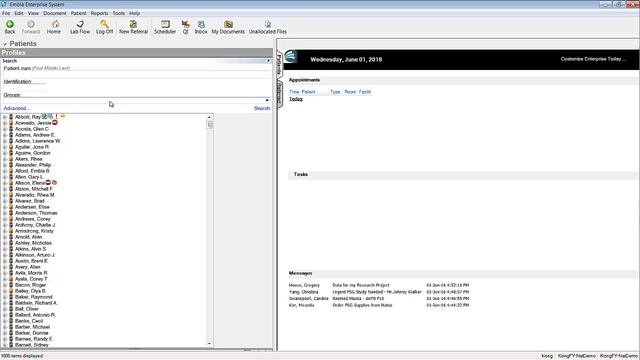Expand the Aguirre, Gordon tree node
This screenshot has height=360, width=640.
5,153
